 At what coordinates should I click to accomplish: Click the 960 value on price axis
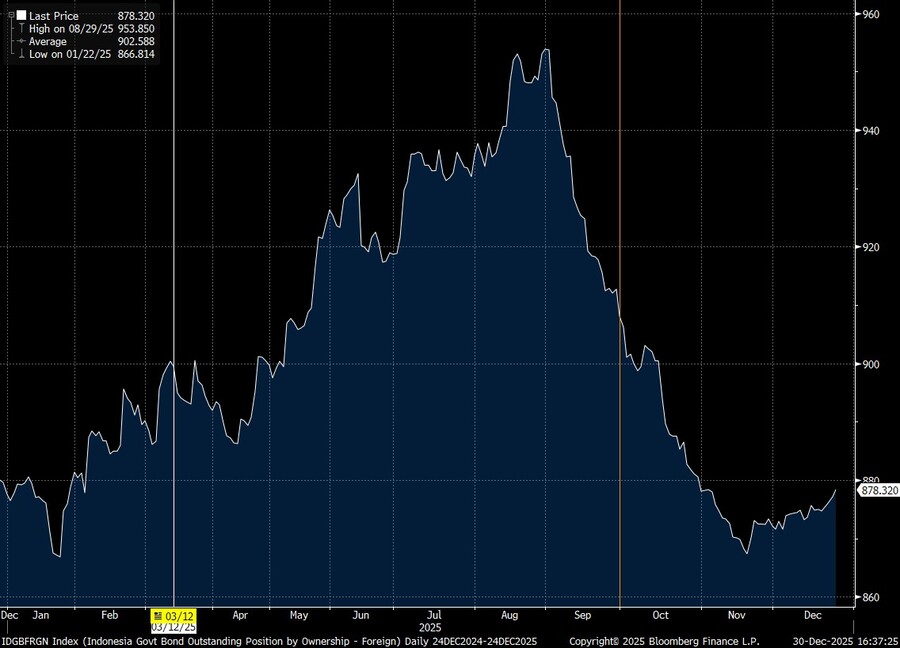point(870,14)
